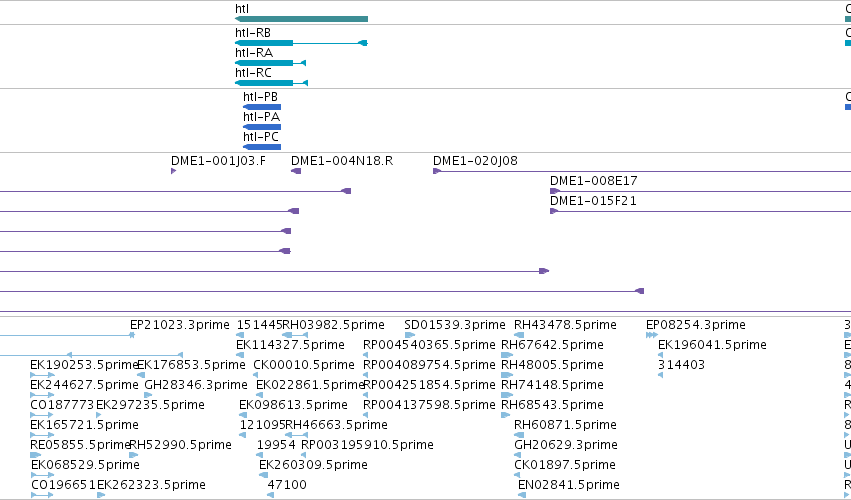The width and height of the screenshot is (851, 500).
Task: Click the DME1-015F21 start arrow
Action: pyautogui.click(x=554, y=211)
